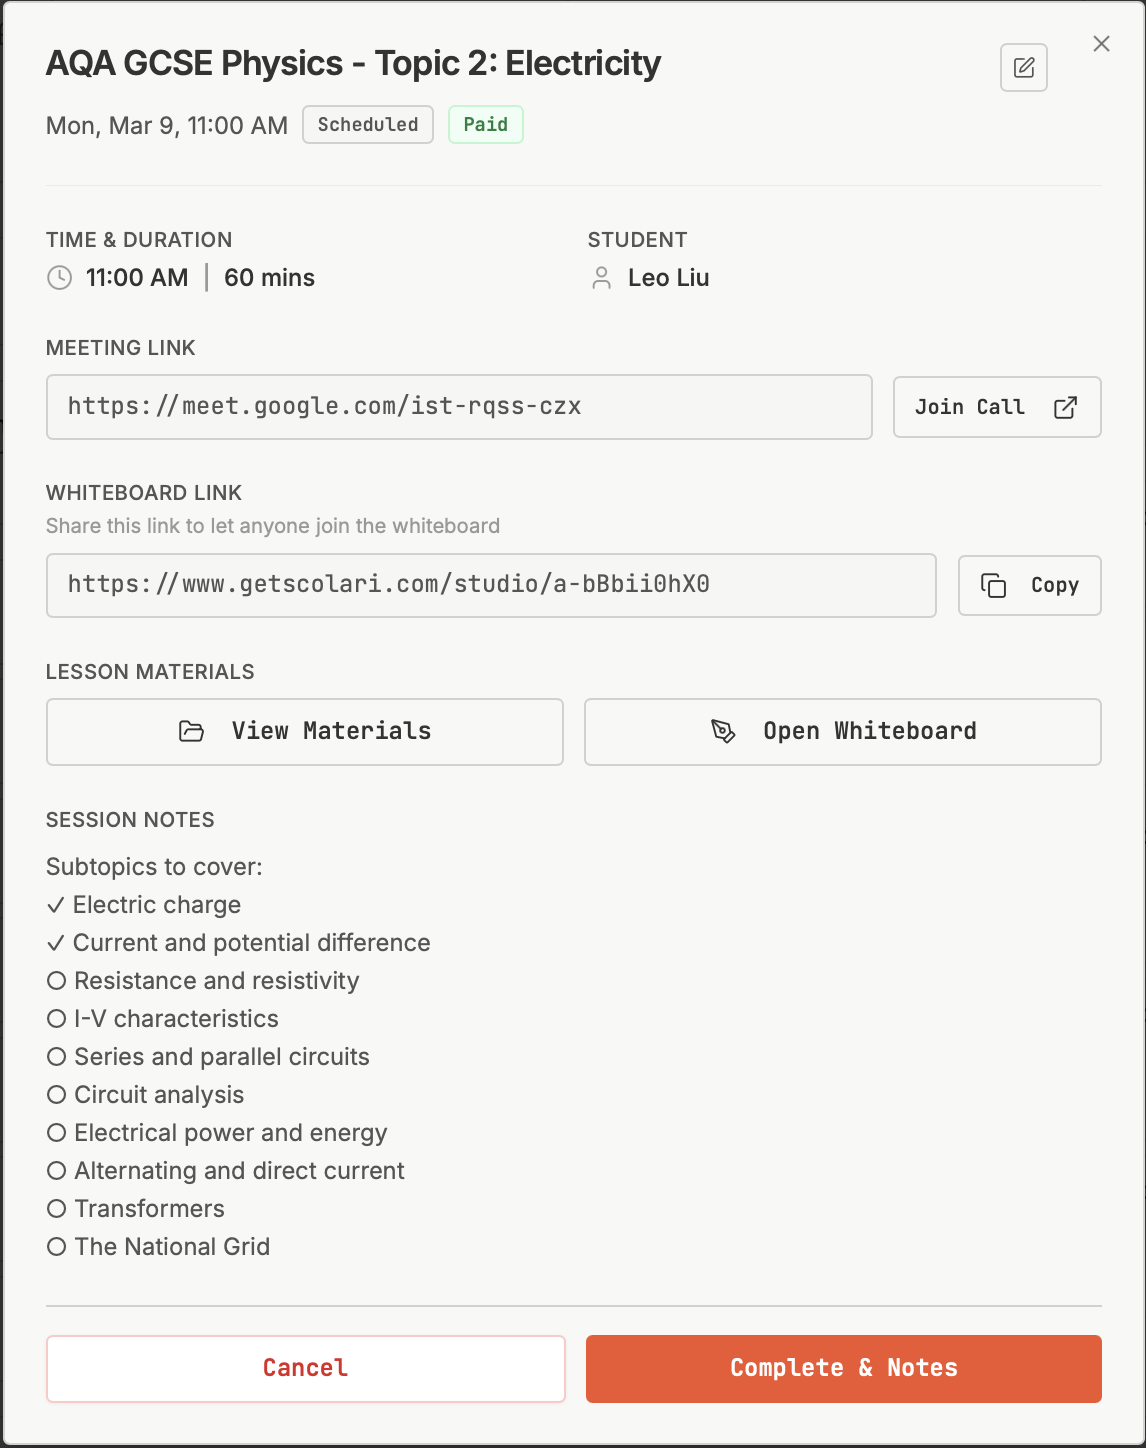Toggle the Transformers subtopic circle

click(x=57, y=1209)
